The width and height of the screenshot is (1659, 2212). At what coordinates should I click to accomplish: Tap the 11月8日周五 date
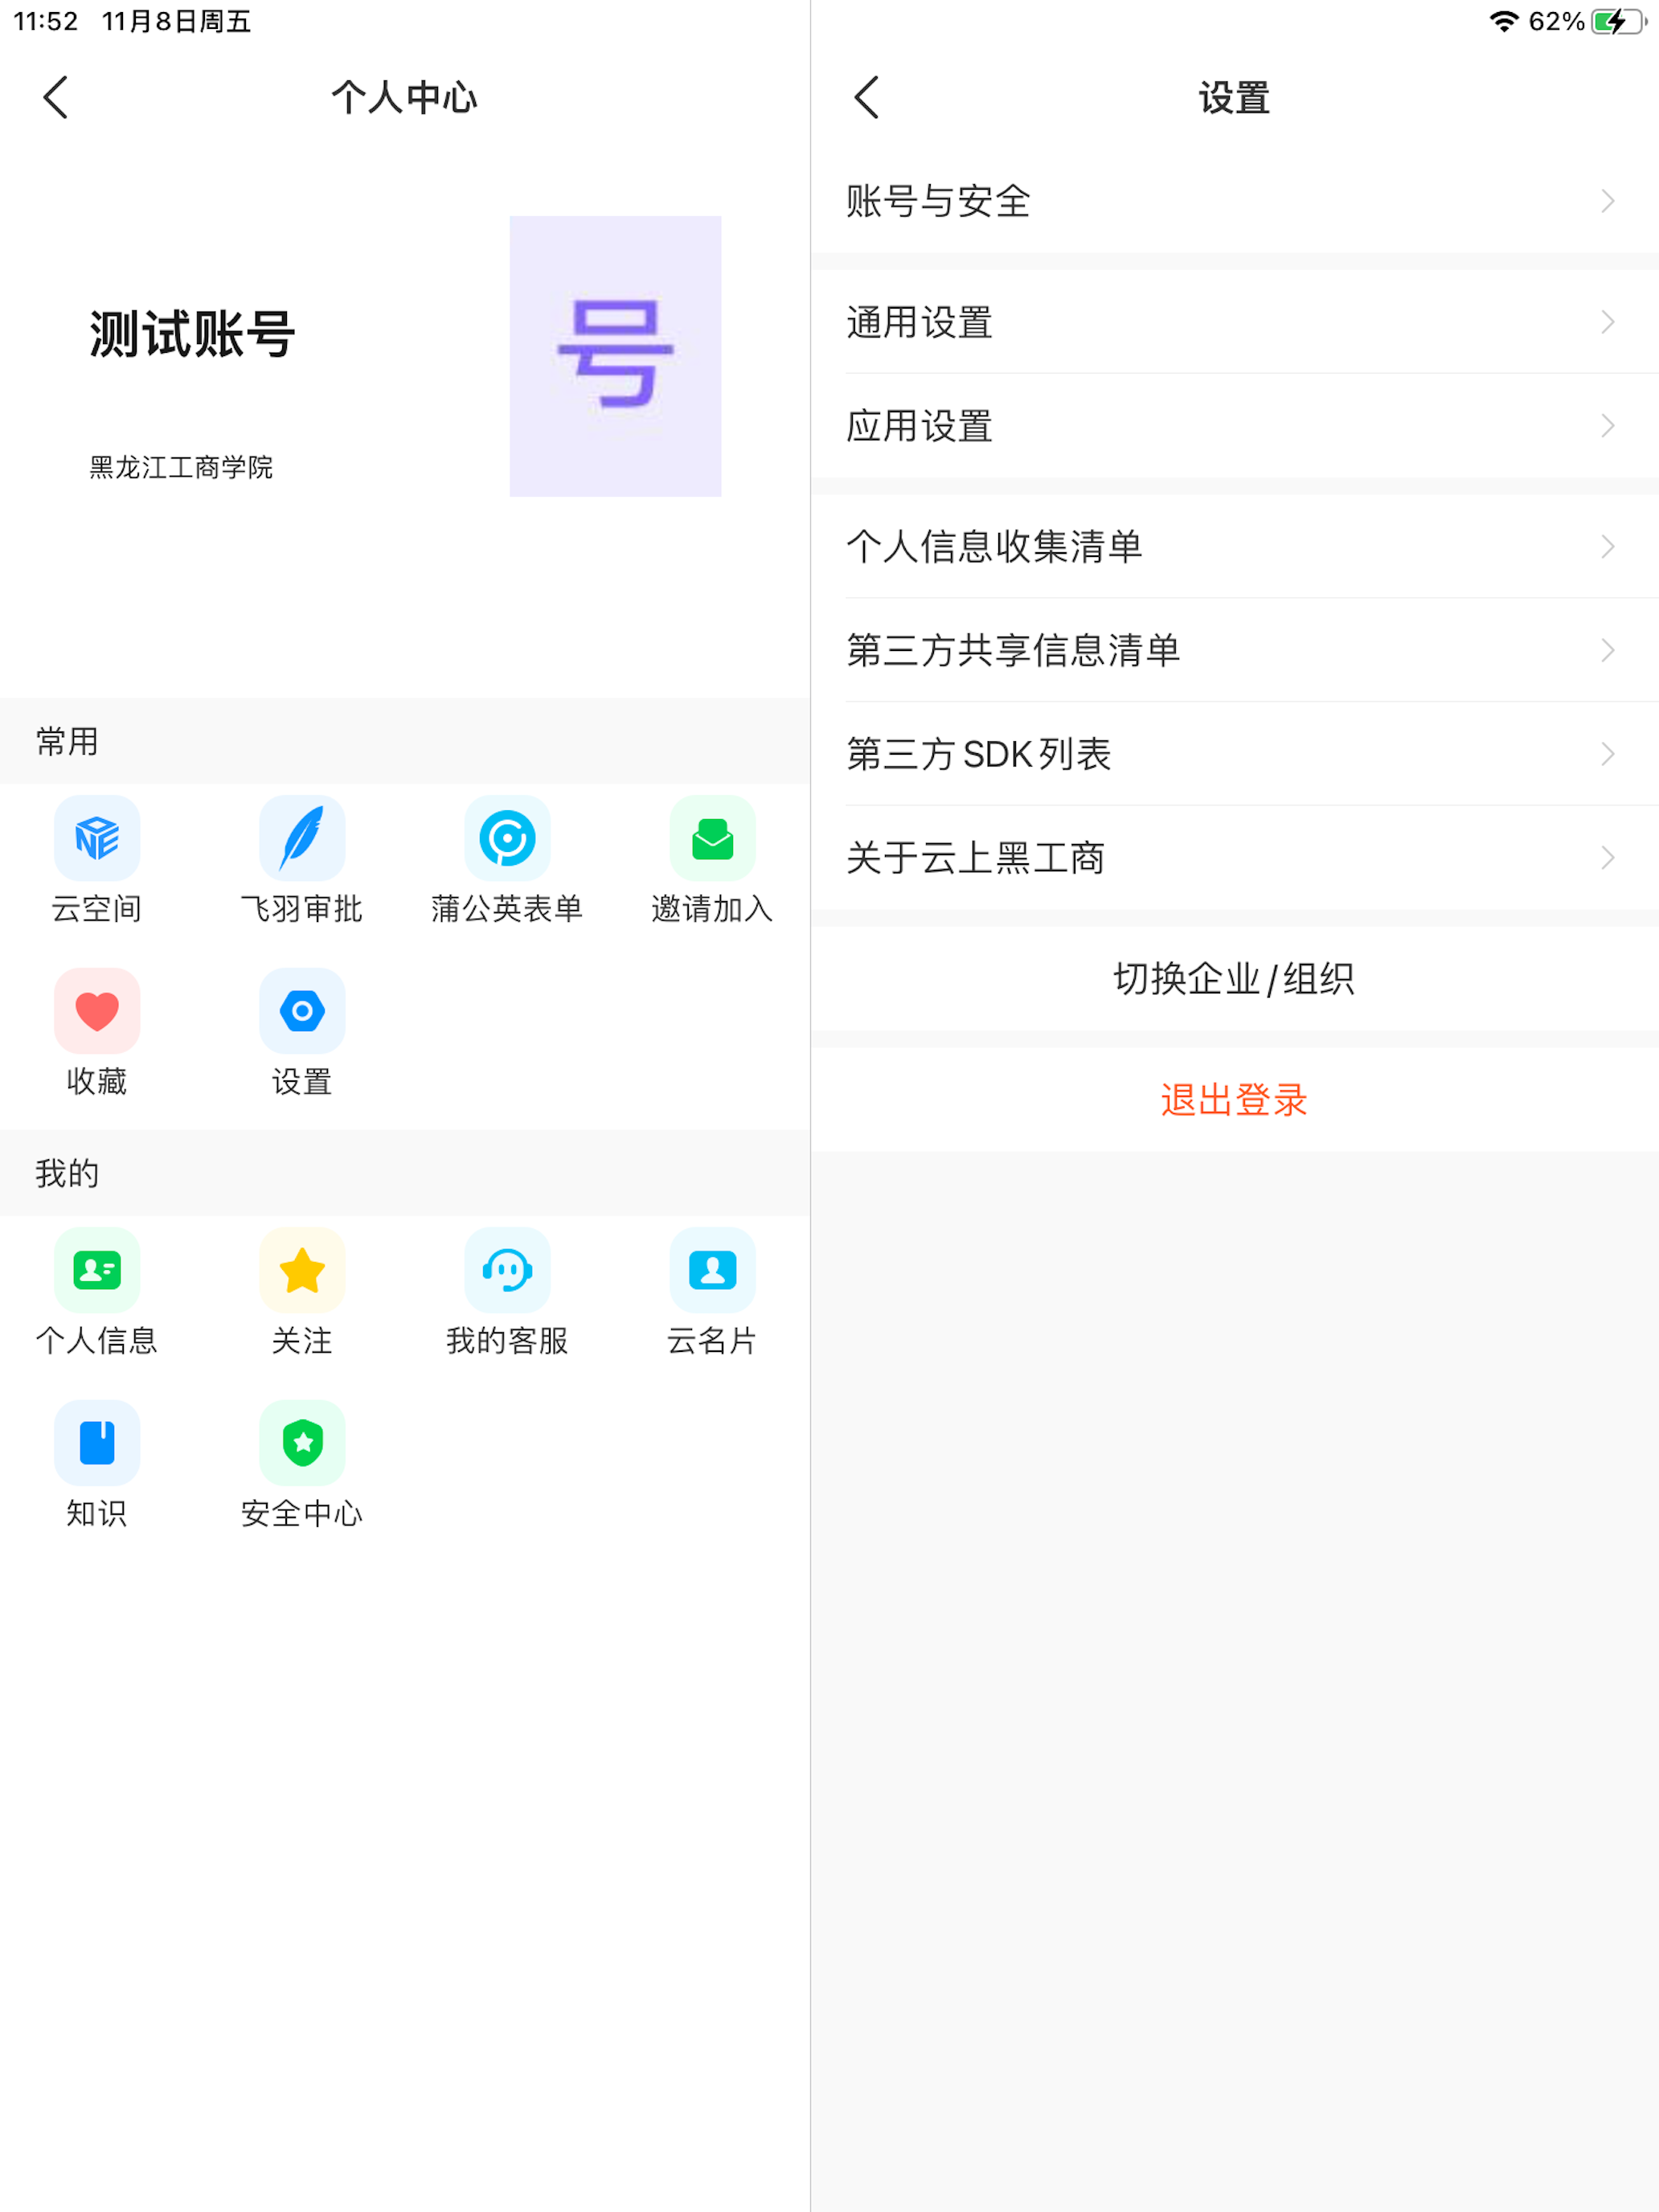pyautogui.click(x=176, y=21)
